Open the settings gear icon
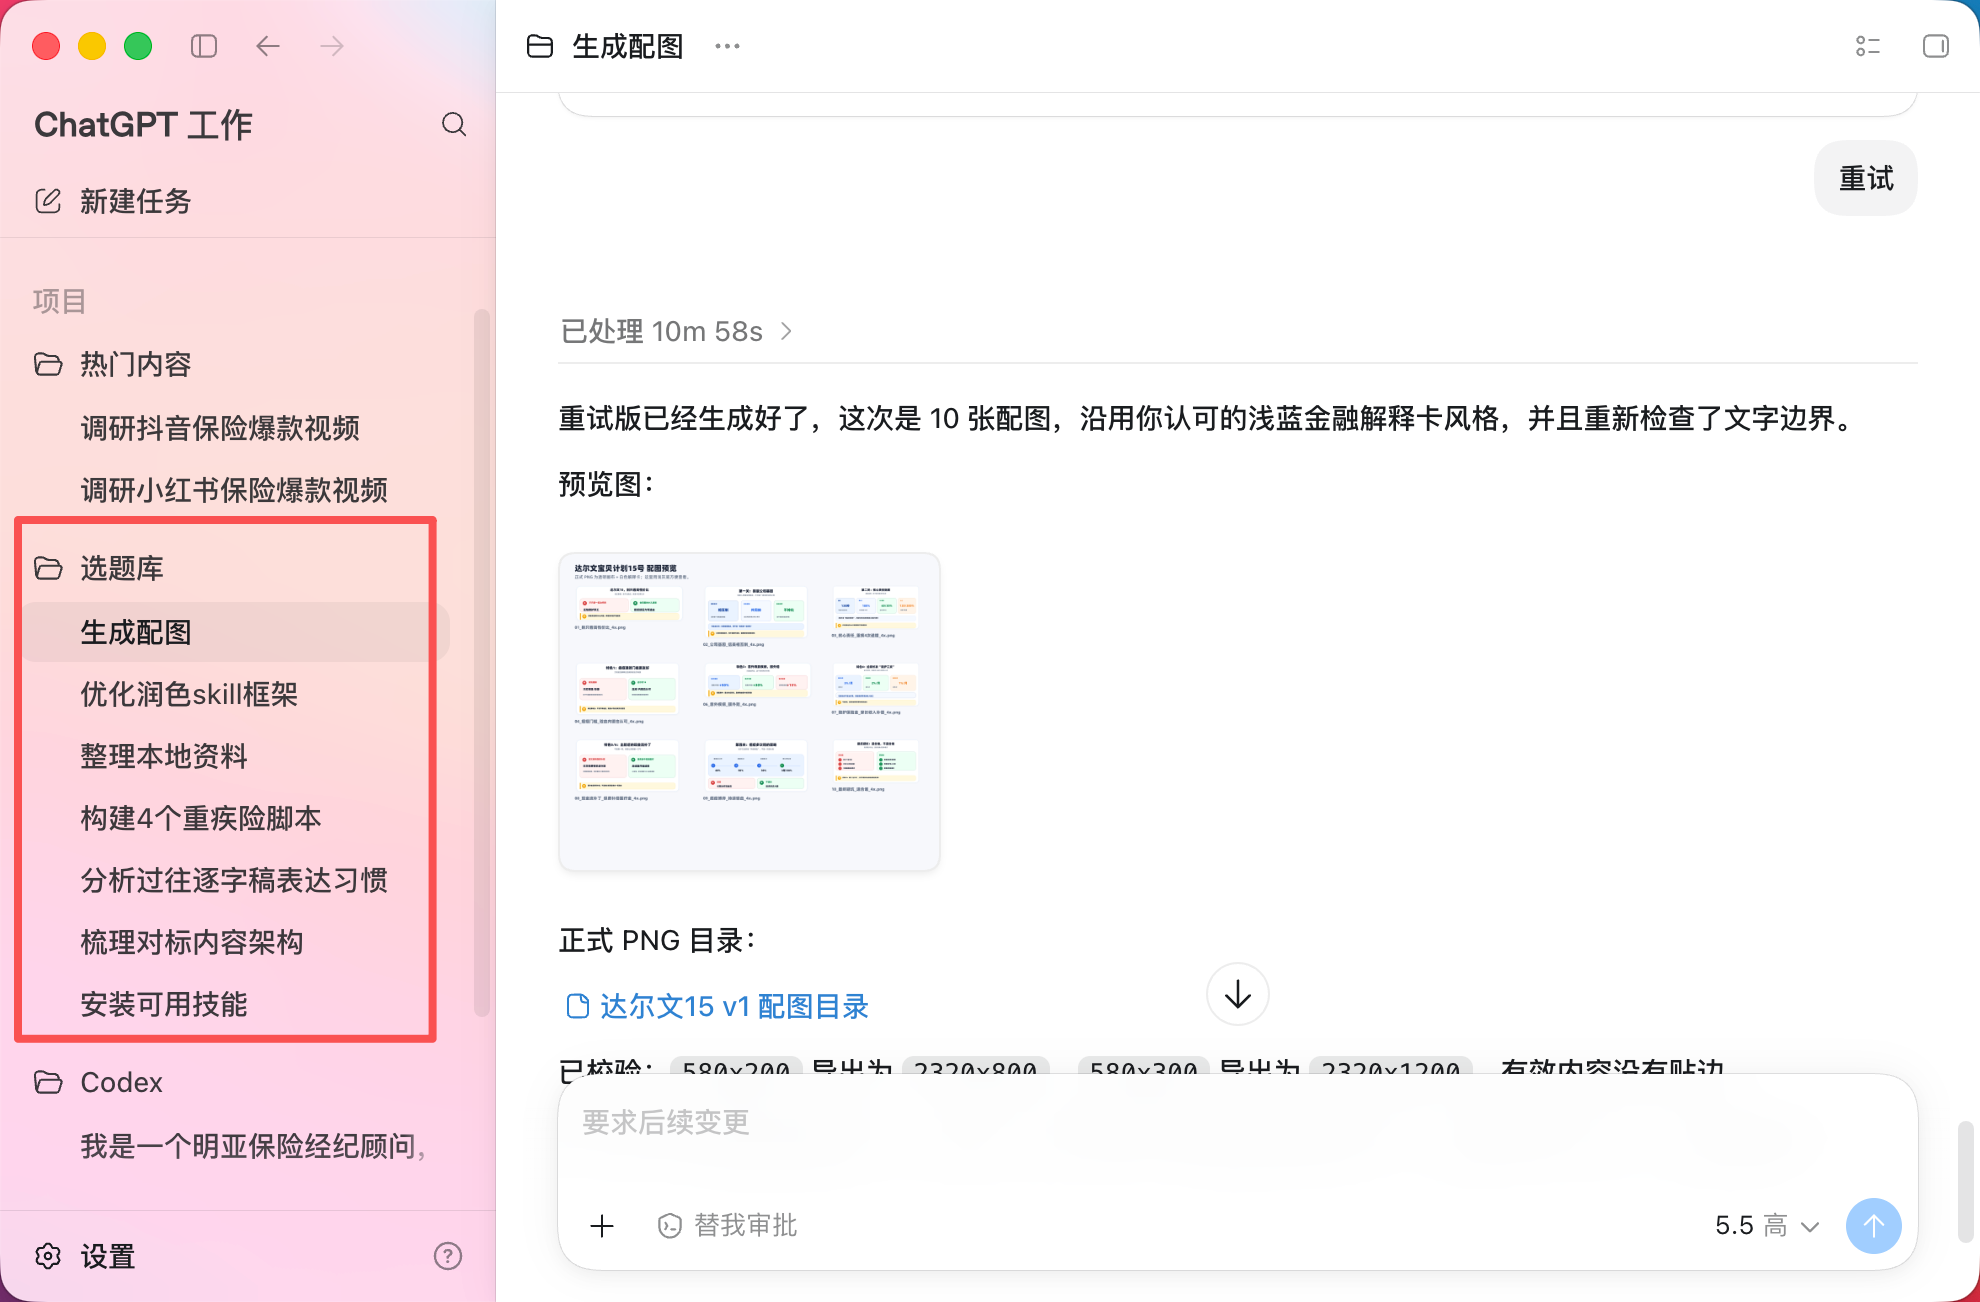This screenshot has height=1302, width=1980. tap(48, 1256)
